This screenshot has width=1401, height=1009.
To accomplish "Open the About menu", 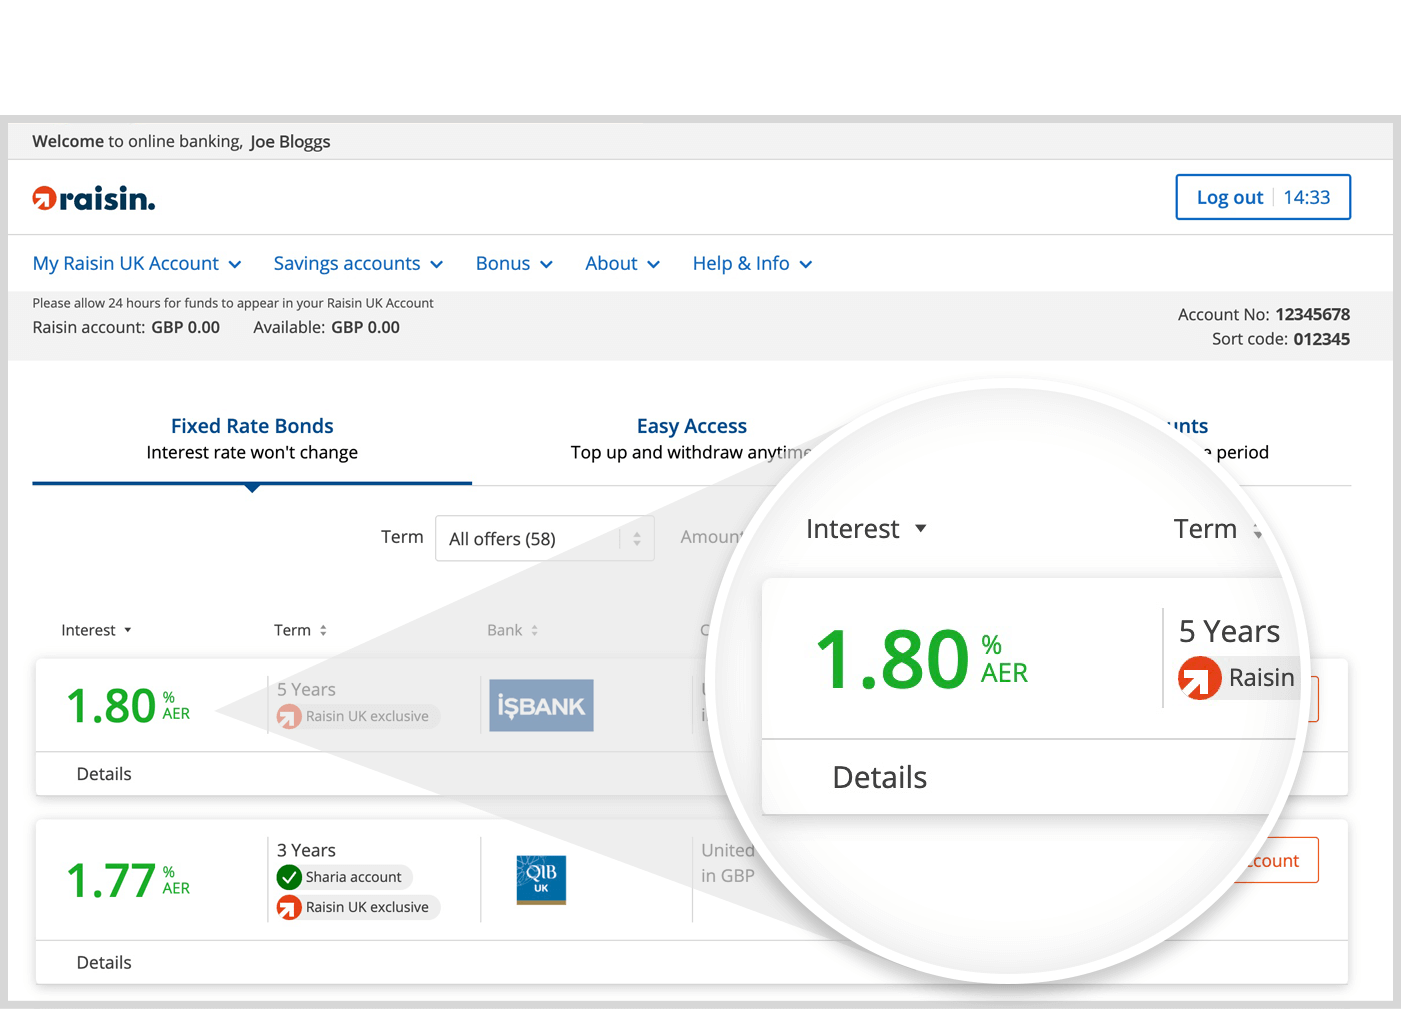I will 622,263.
